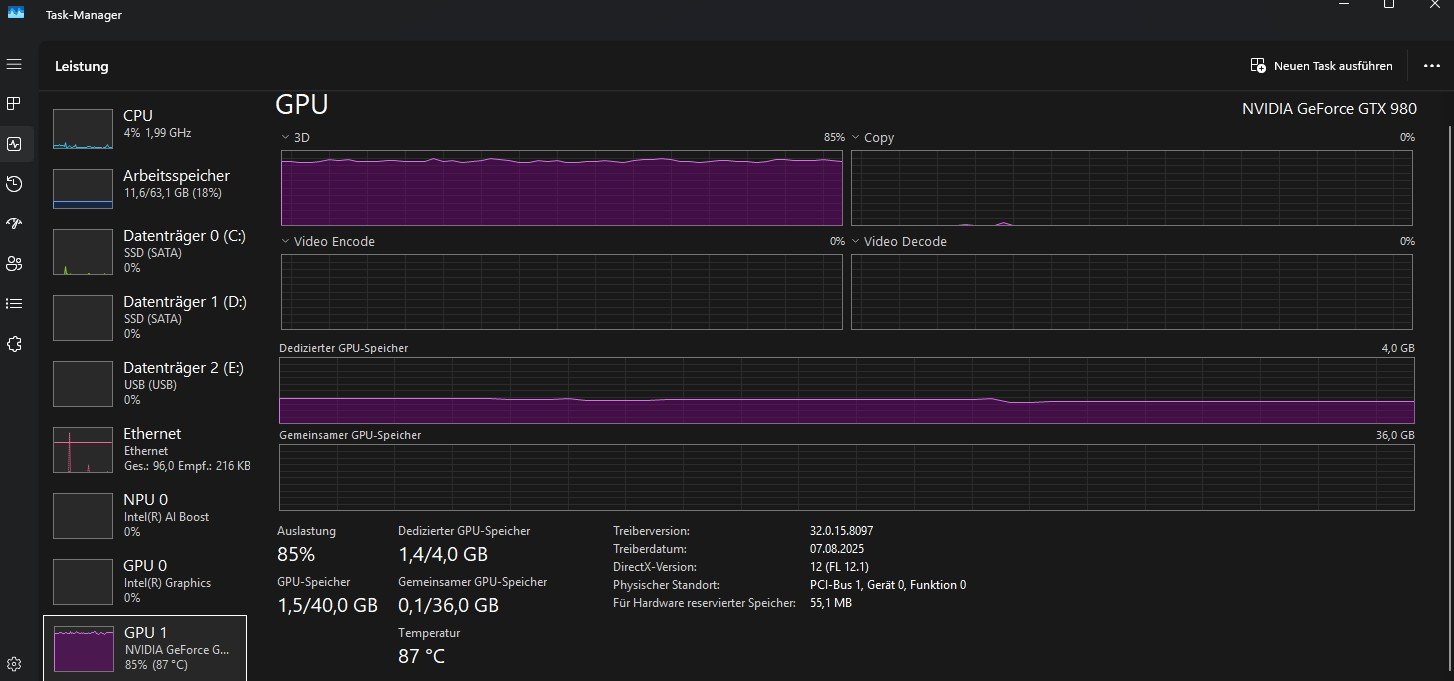1454x681 pixels.
Task: Click PCI-Bus 1, Gerät 0, Funktion 0
Action: (888, 585)
